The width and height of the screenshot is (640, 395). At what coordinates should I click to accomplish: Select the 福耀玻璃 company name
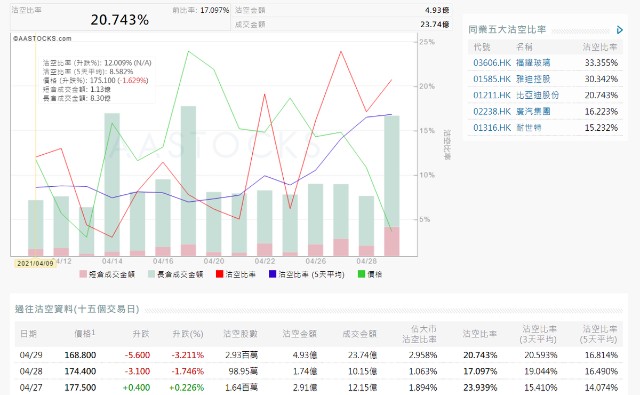(x=533, y=63)
